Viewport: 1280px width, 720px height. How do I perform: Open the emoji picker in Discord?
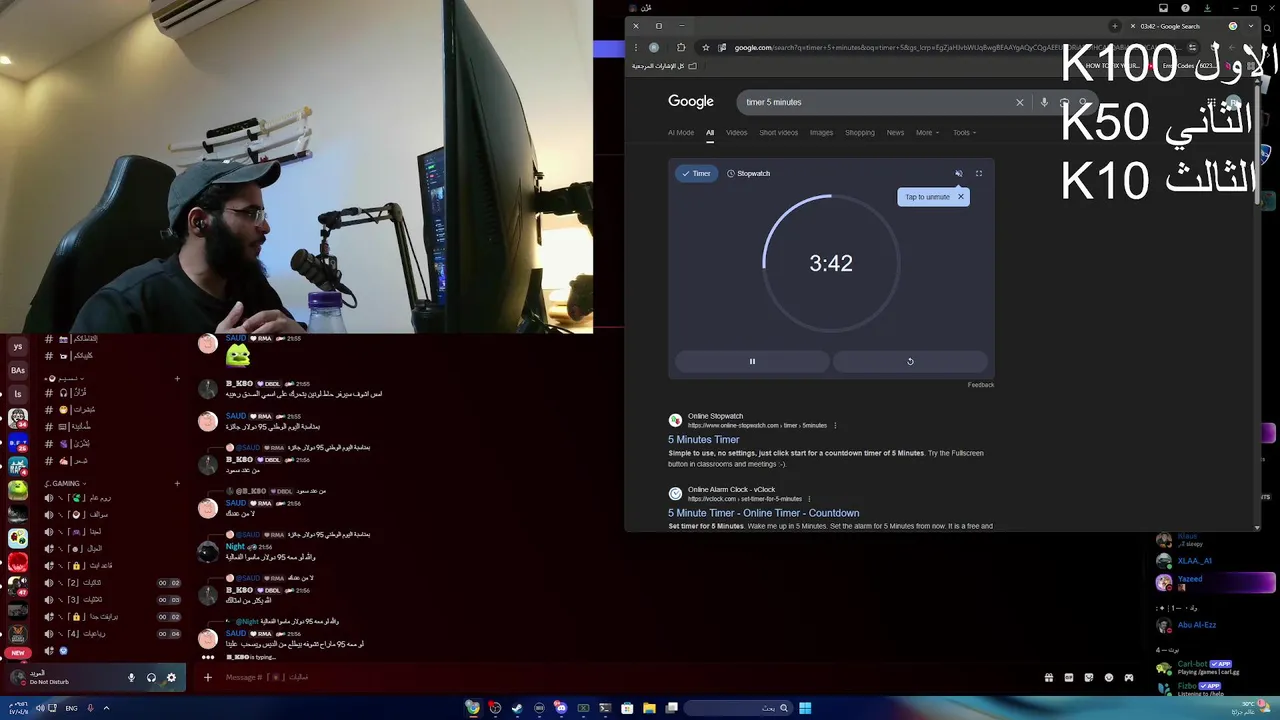1109,677
